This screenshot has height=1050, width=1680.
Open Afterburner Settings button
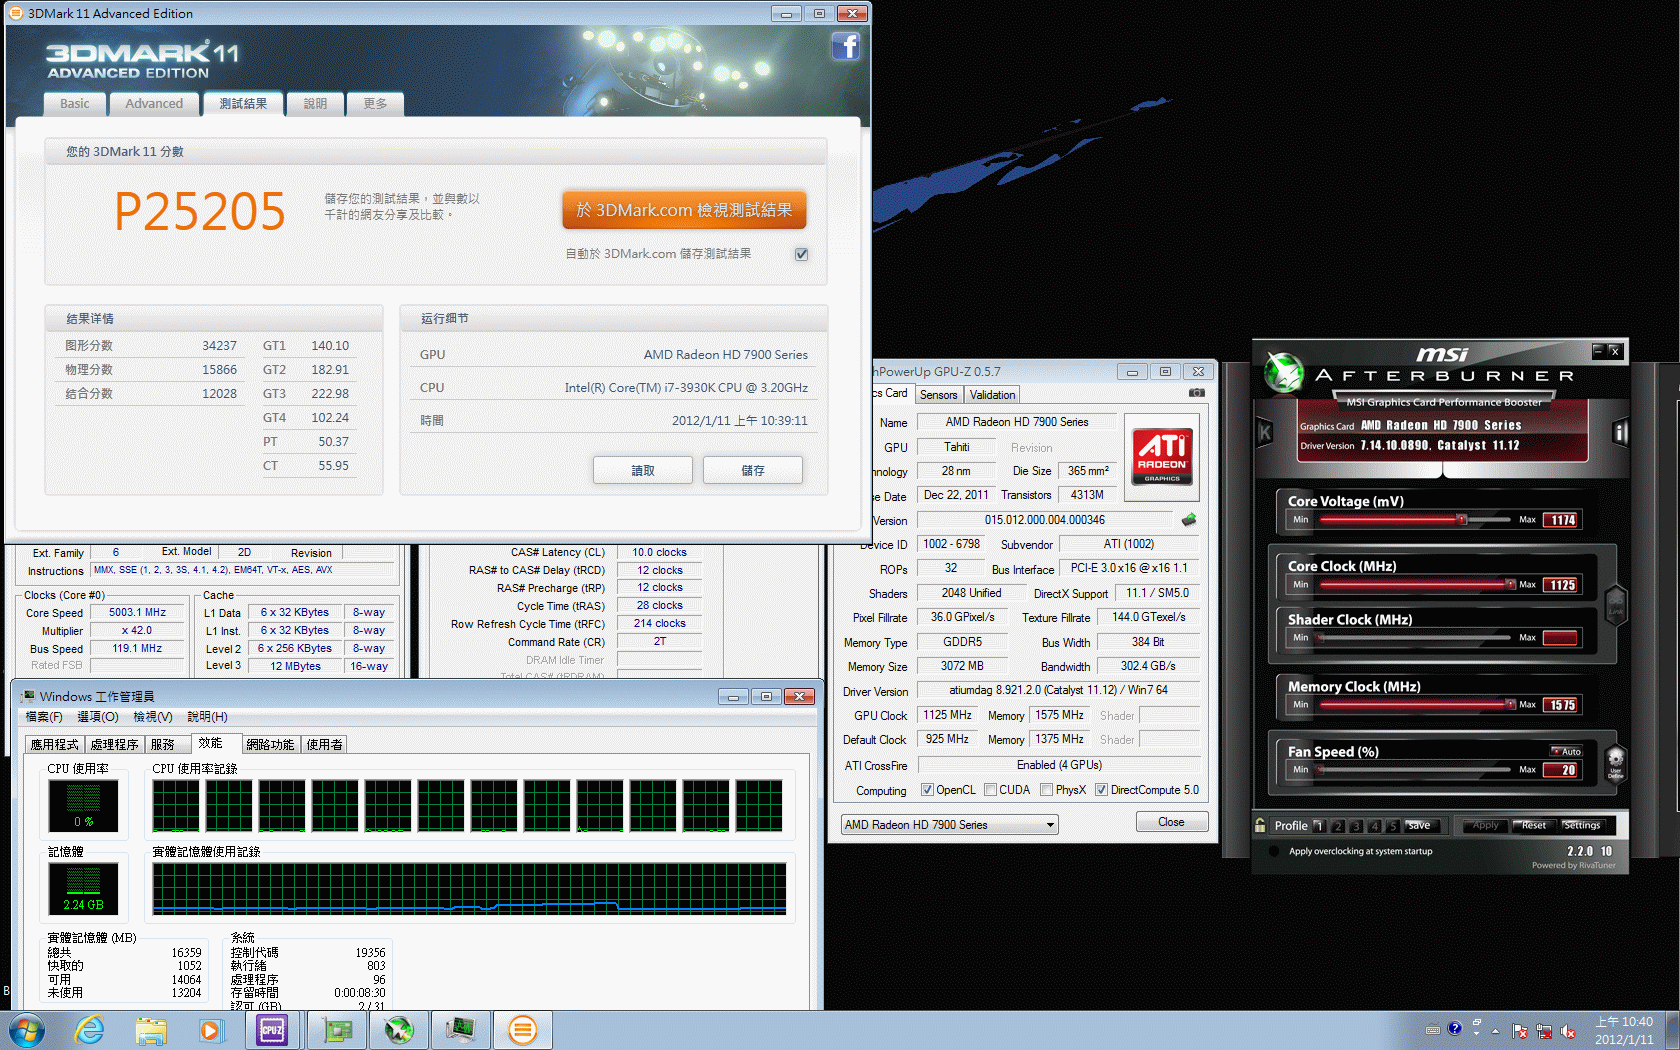pyautogui.click(x=1582, y=825)
